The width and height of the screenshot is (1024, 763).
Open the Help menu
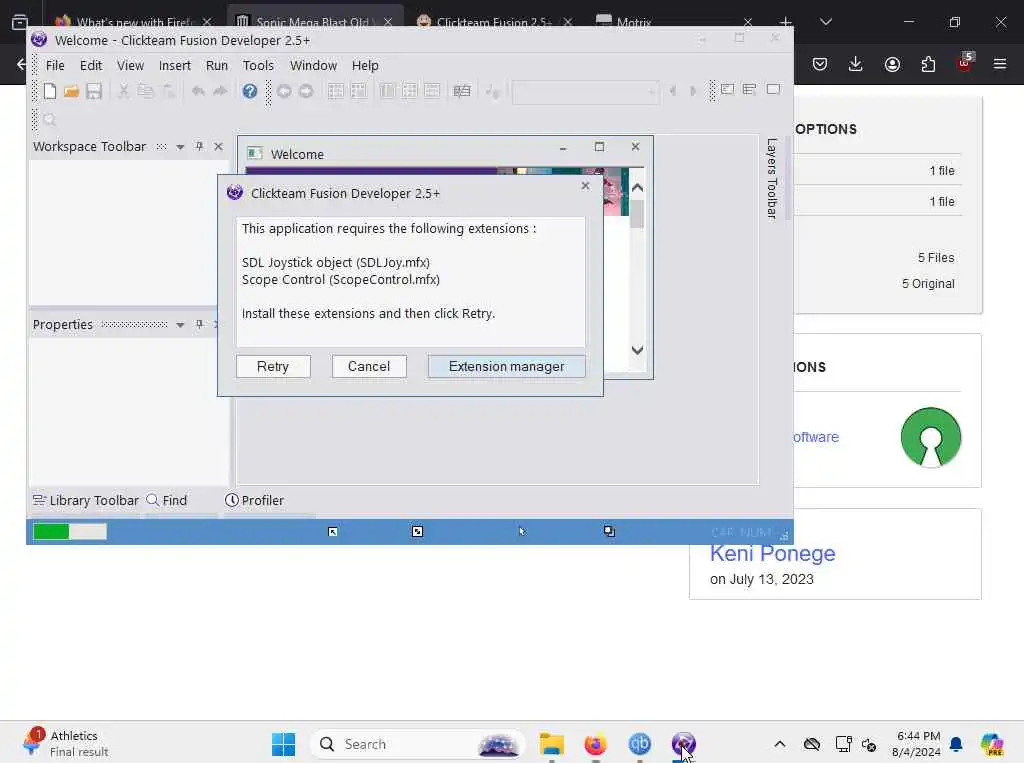(365, 65)
